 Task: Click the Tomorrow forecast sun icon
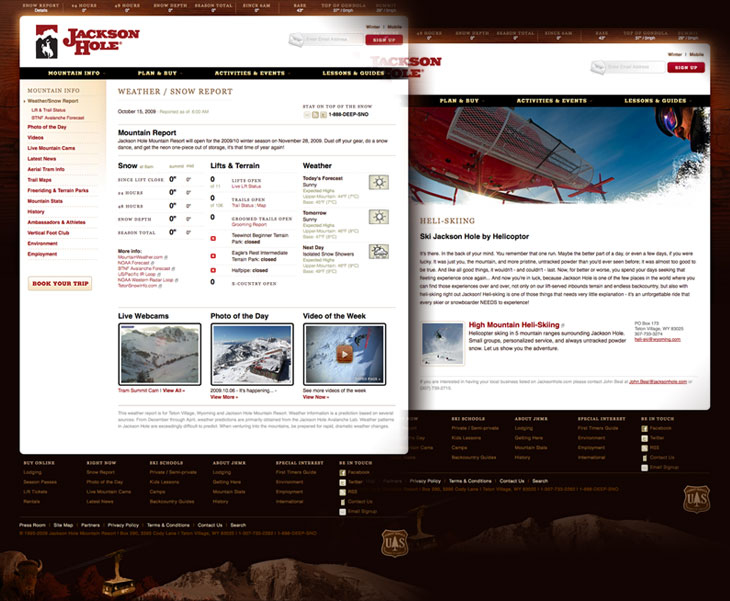(x=379, y=216)
